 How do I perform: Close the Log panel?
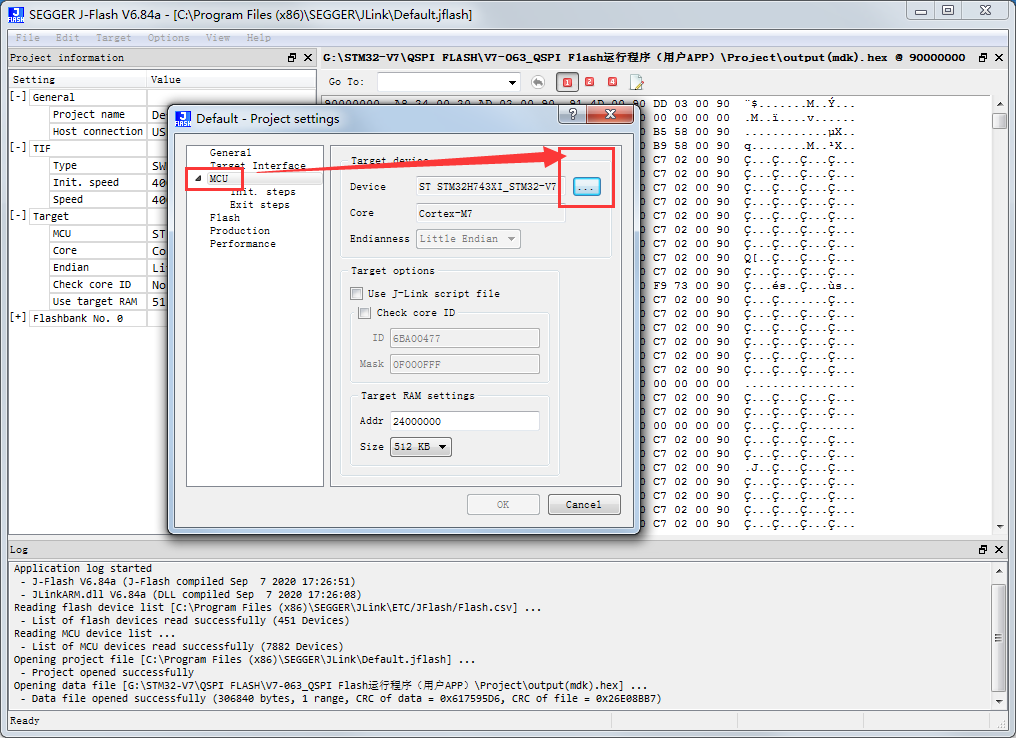(999, 549)
